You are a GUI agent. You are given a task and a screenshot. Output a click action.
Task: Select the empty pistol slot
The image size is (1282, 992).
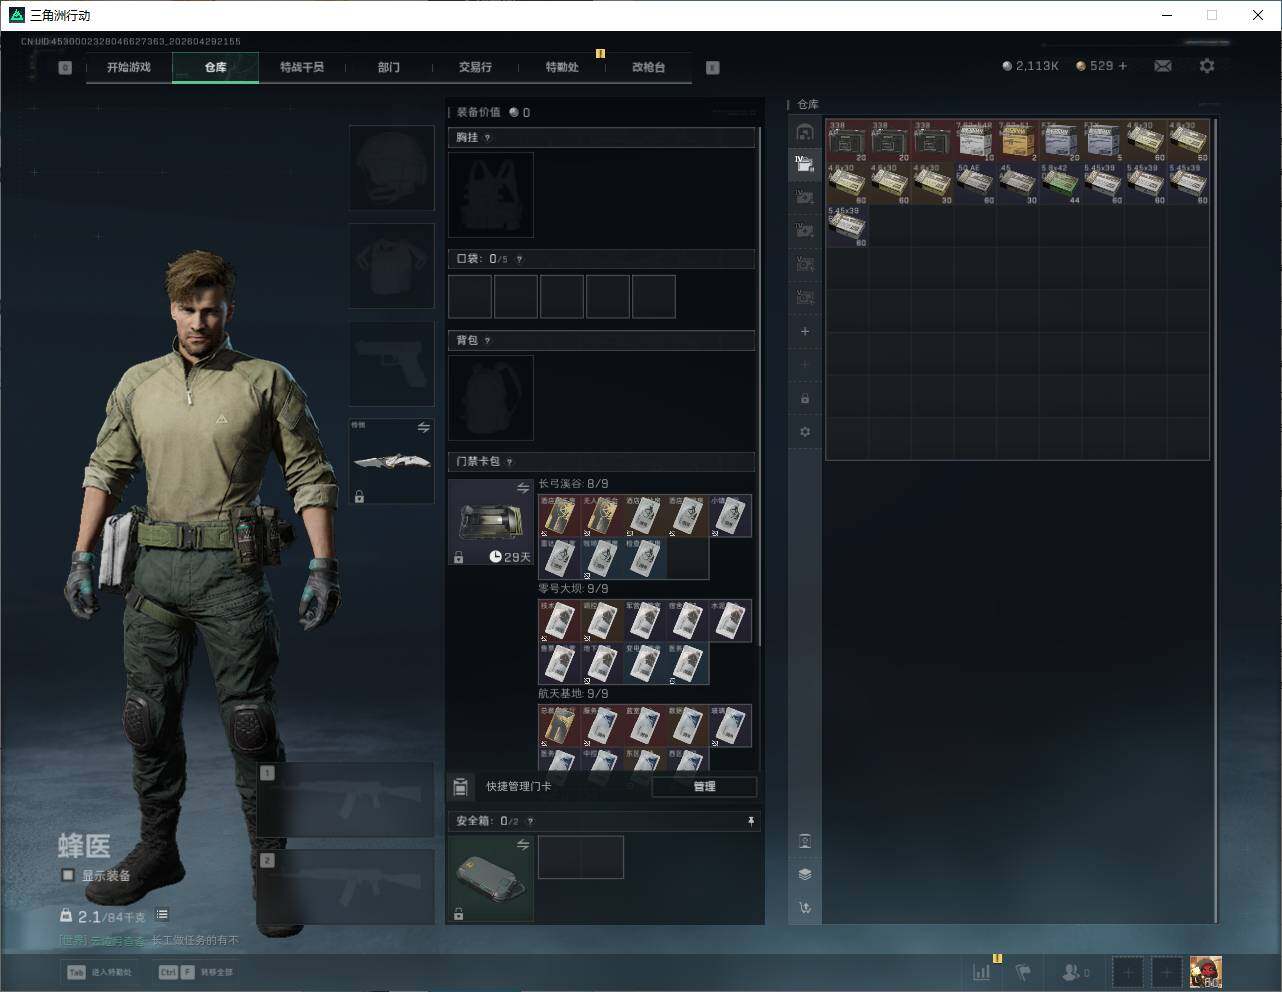click(392, 364)
